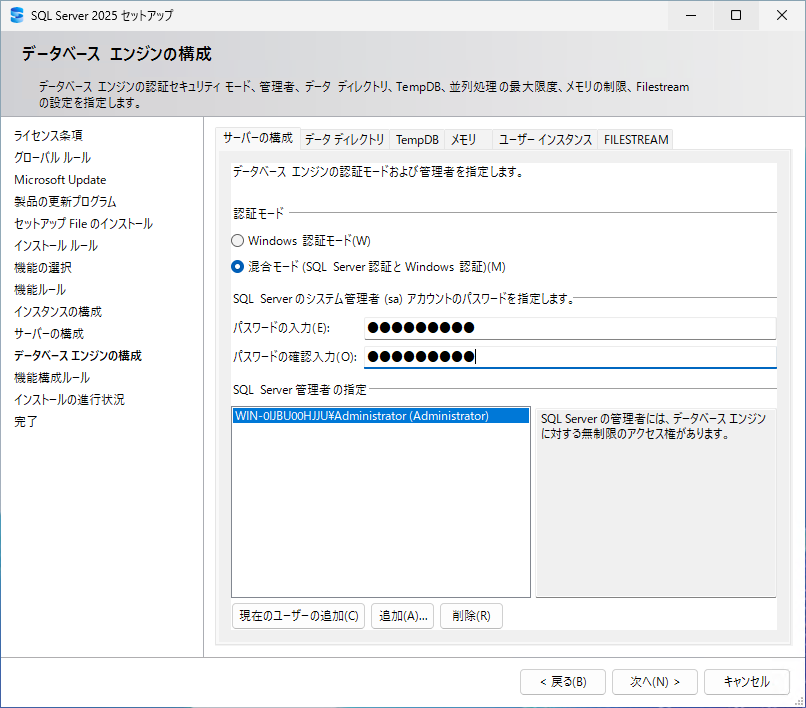The width and height of the screenshot is (806, 708).
Task: Click the SQL Server setup title bar icon
Action: (x=17, y=15)
